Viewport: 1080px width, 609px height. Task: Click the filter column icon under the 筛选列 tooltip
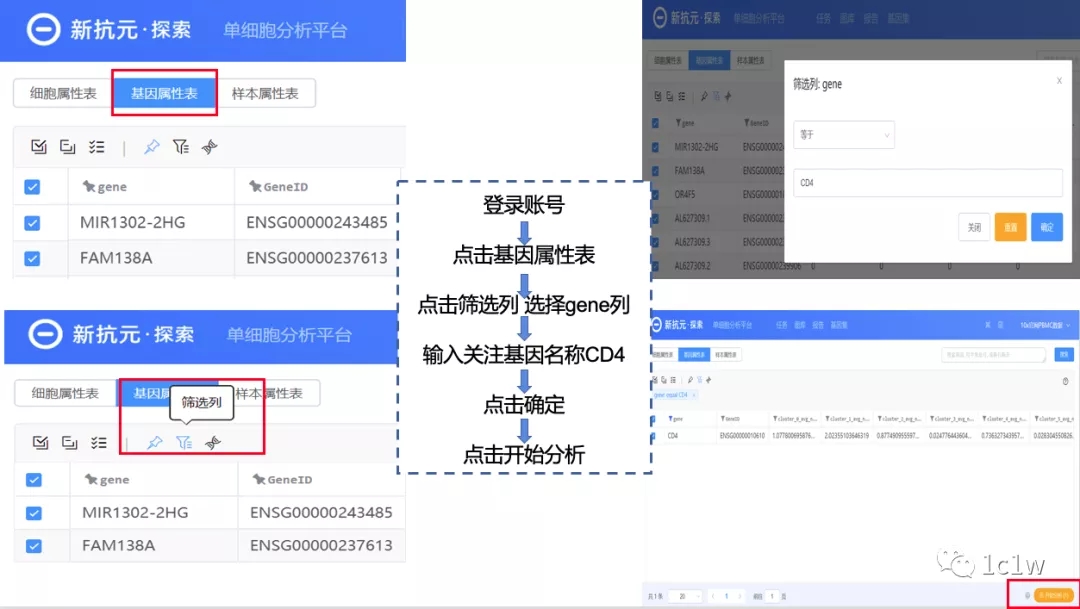tap(183, 442)
